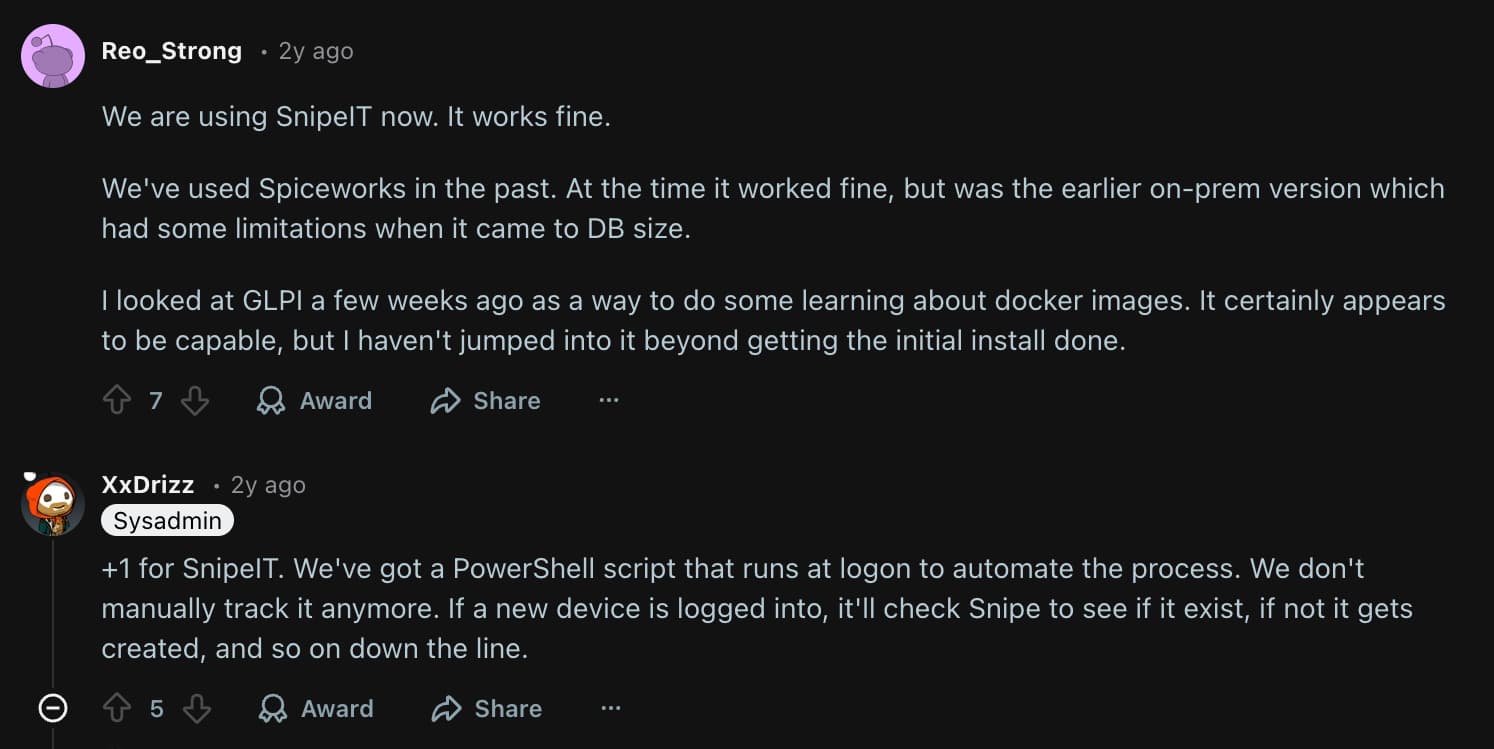This screenshot has height=749, width=1494.
Task: Downvote XxDrizz's comment
Action: click(x=196, y=708)
